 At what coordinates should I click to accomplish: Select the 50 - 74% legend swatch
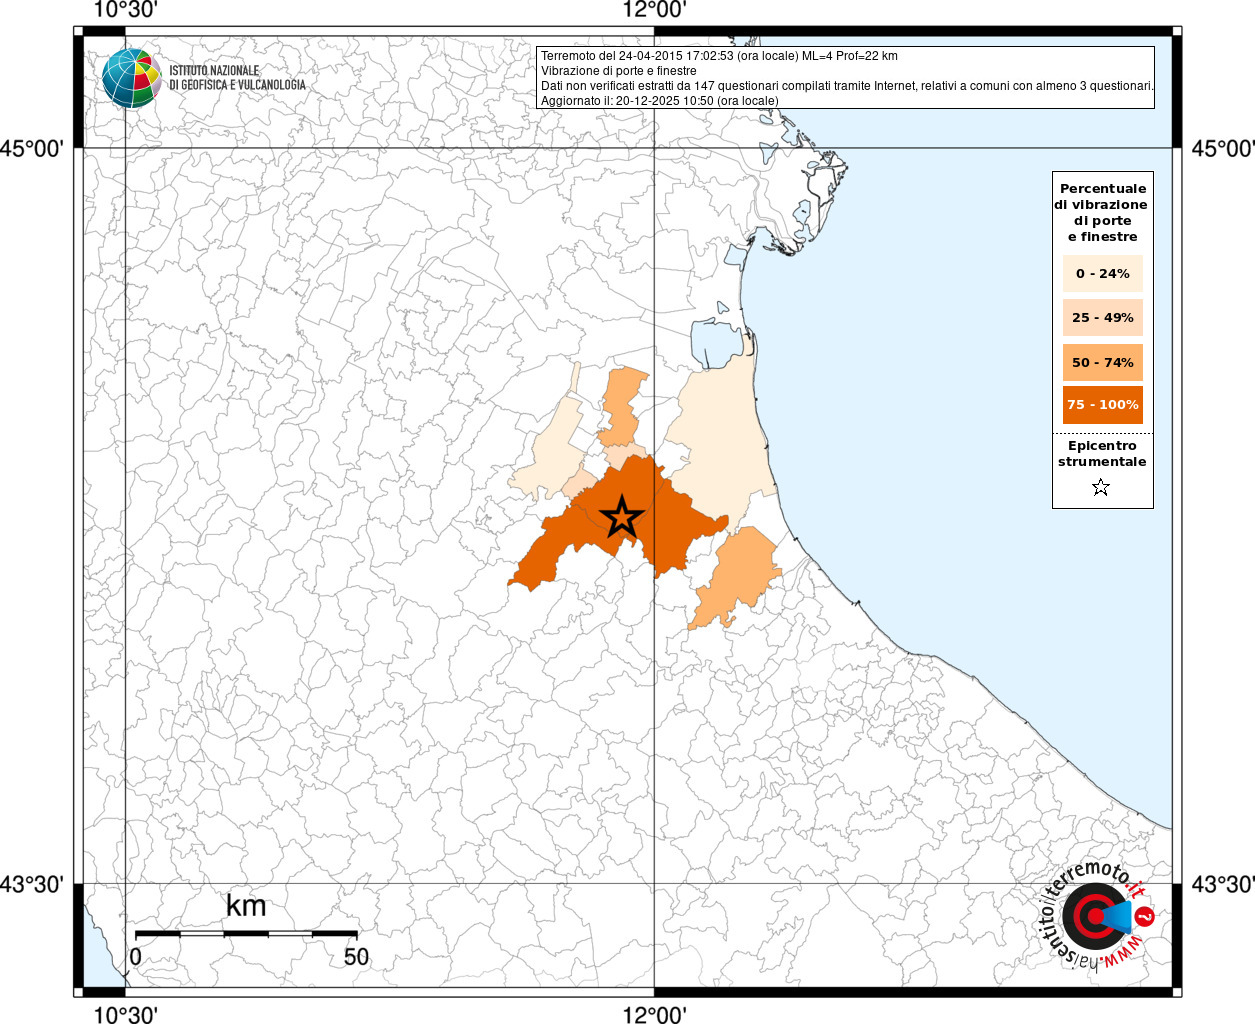pos(1103,362)
